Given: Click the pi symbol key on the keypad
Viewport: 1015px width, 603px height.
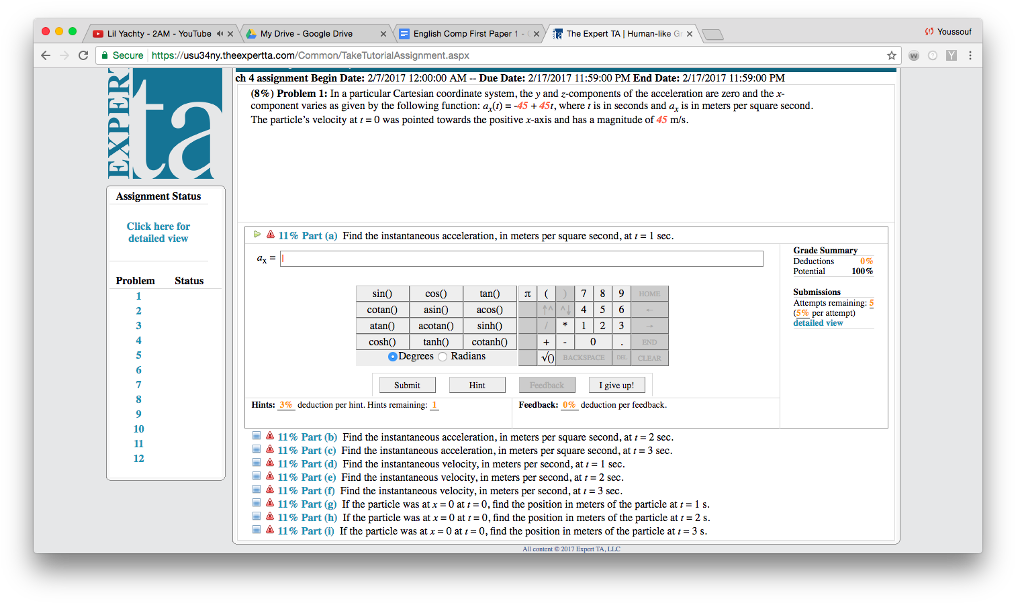Looking at the screenshot, I should [x=528, y=294].
